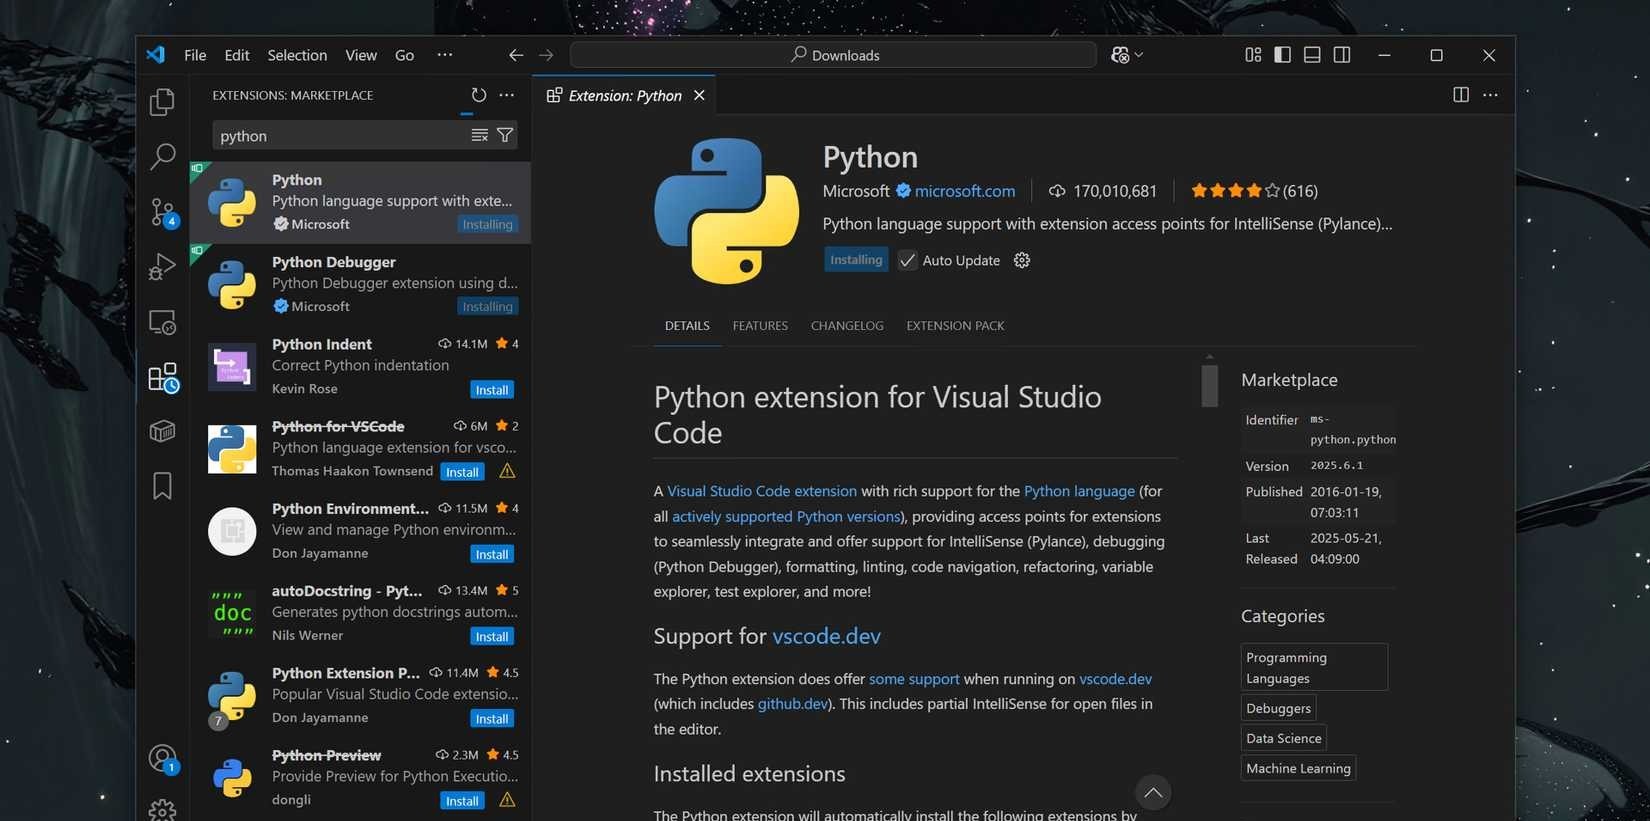Install the Python Preview extension
This screenshot has width=1650, height=821.
tap(462, 801)
